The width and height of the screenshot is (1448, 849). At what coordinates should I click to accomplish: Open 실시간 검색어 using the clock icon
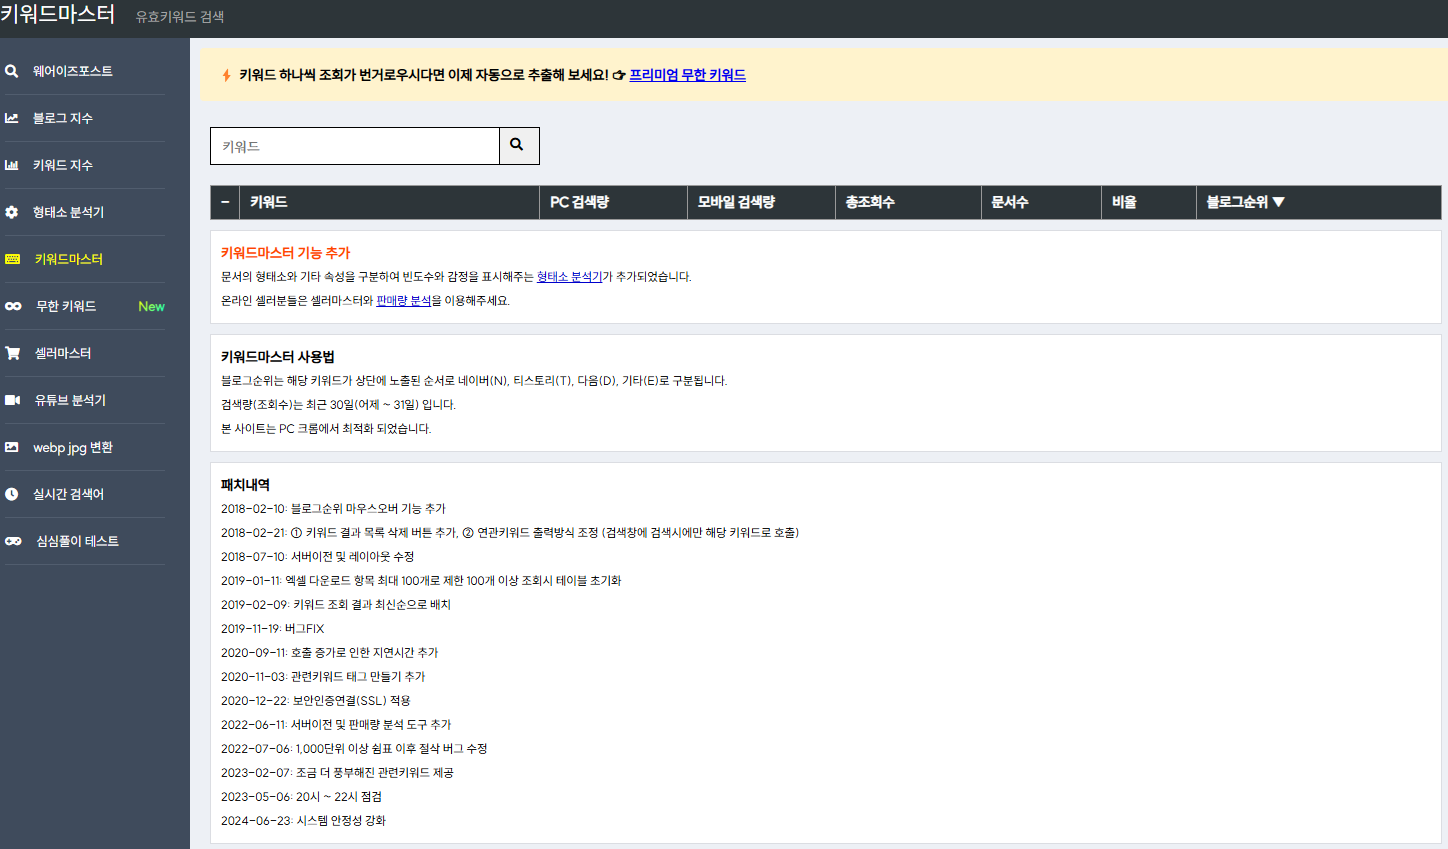pos(12,494)
